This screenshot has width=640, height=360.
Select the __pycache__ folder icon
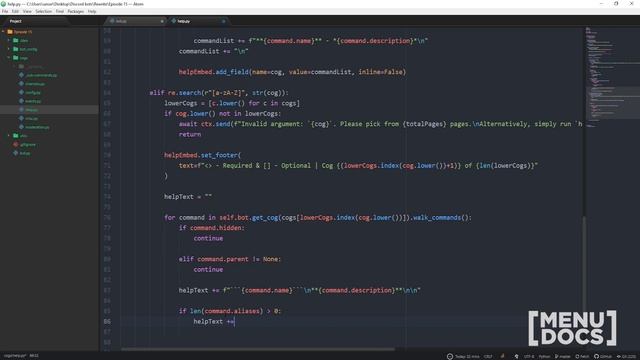point(21,67)
